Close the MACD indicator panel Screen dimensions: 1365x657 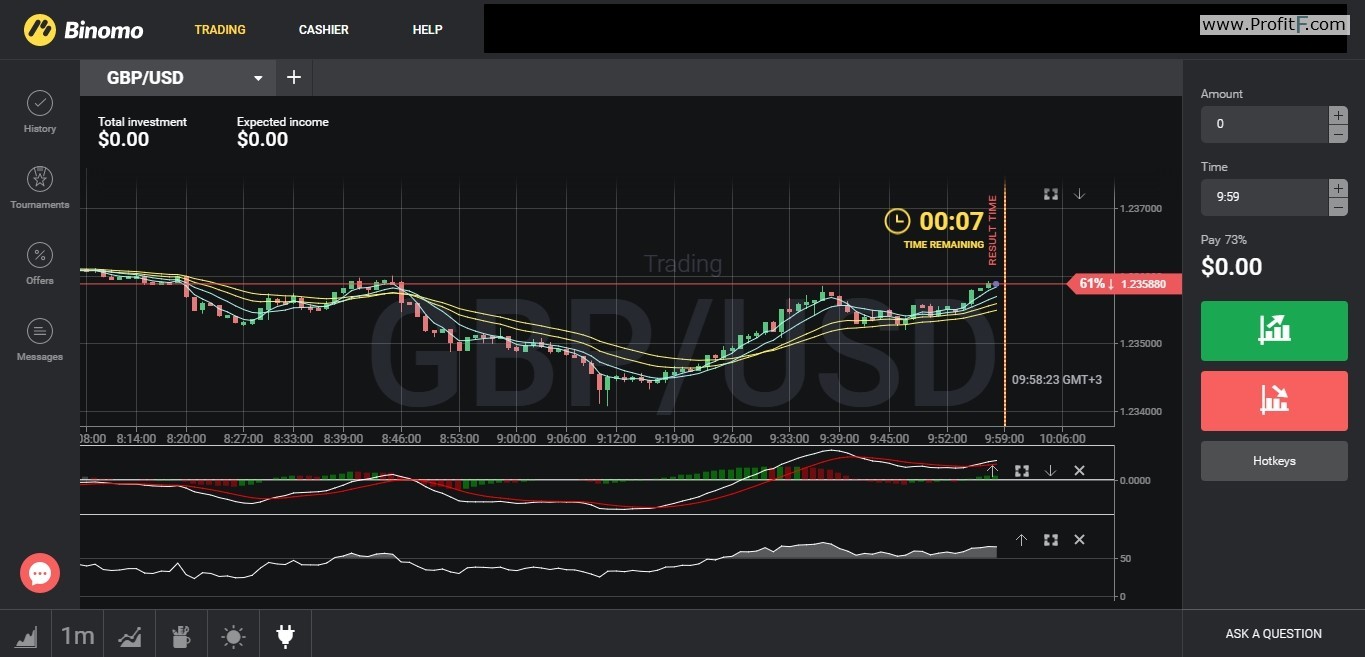[x=1079, y=470]
